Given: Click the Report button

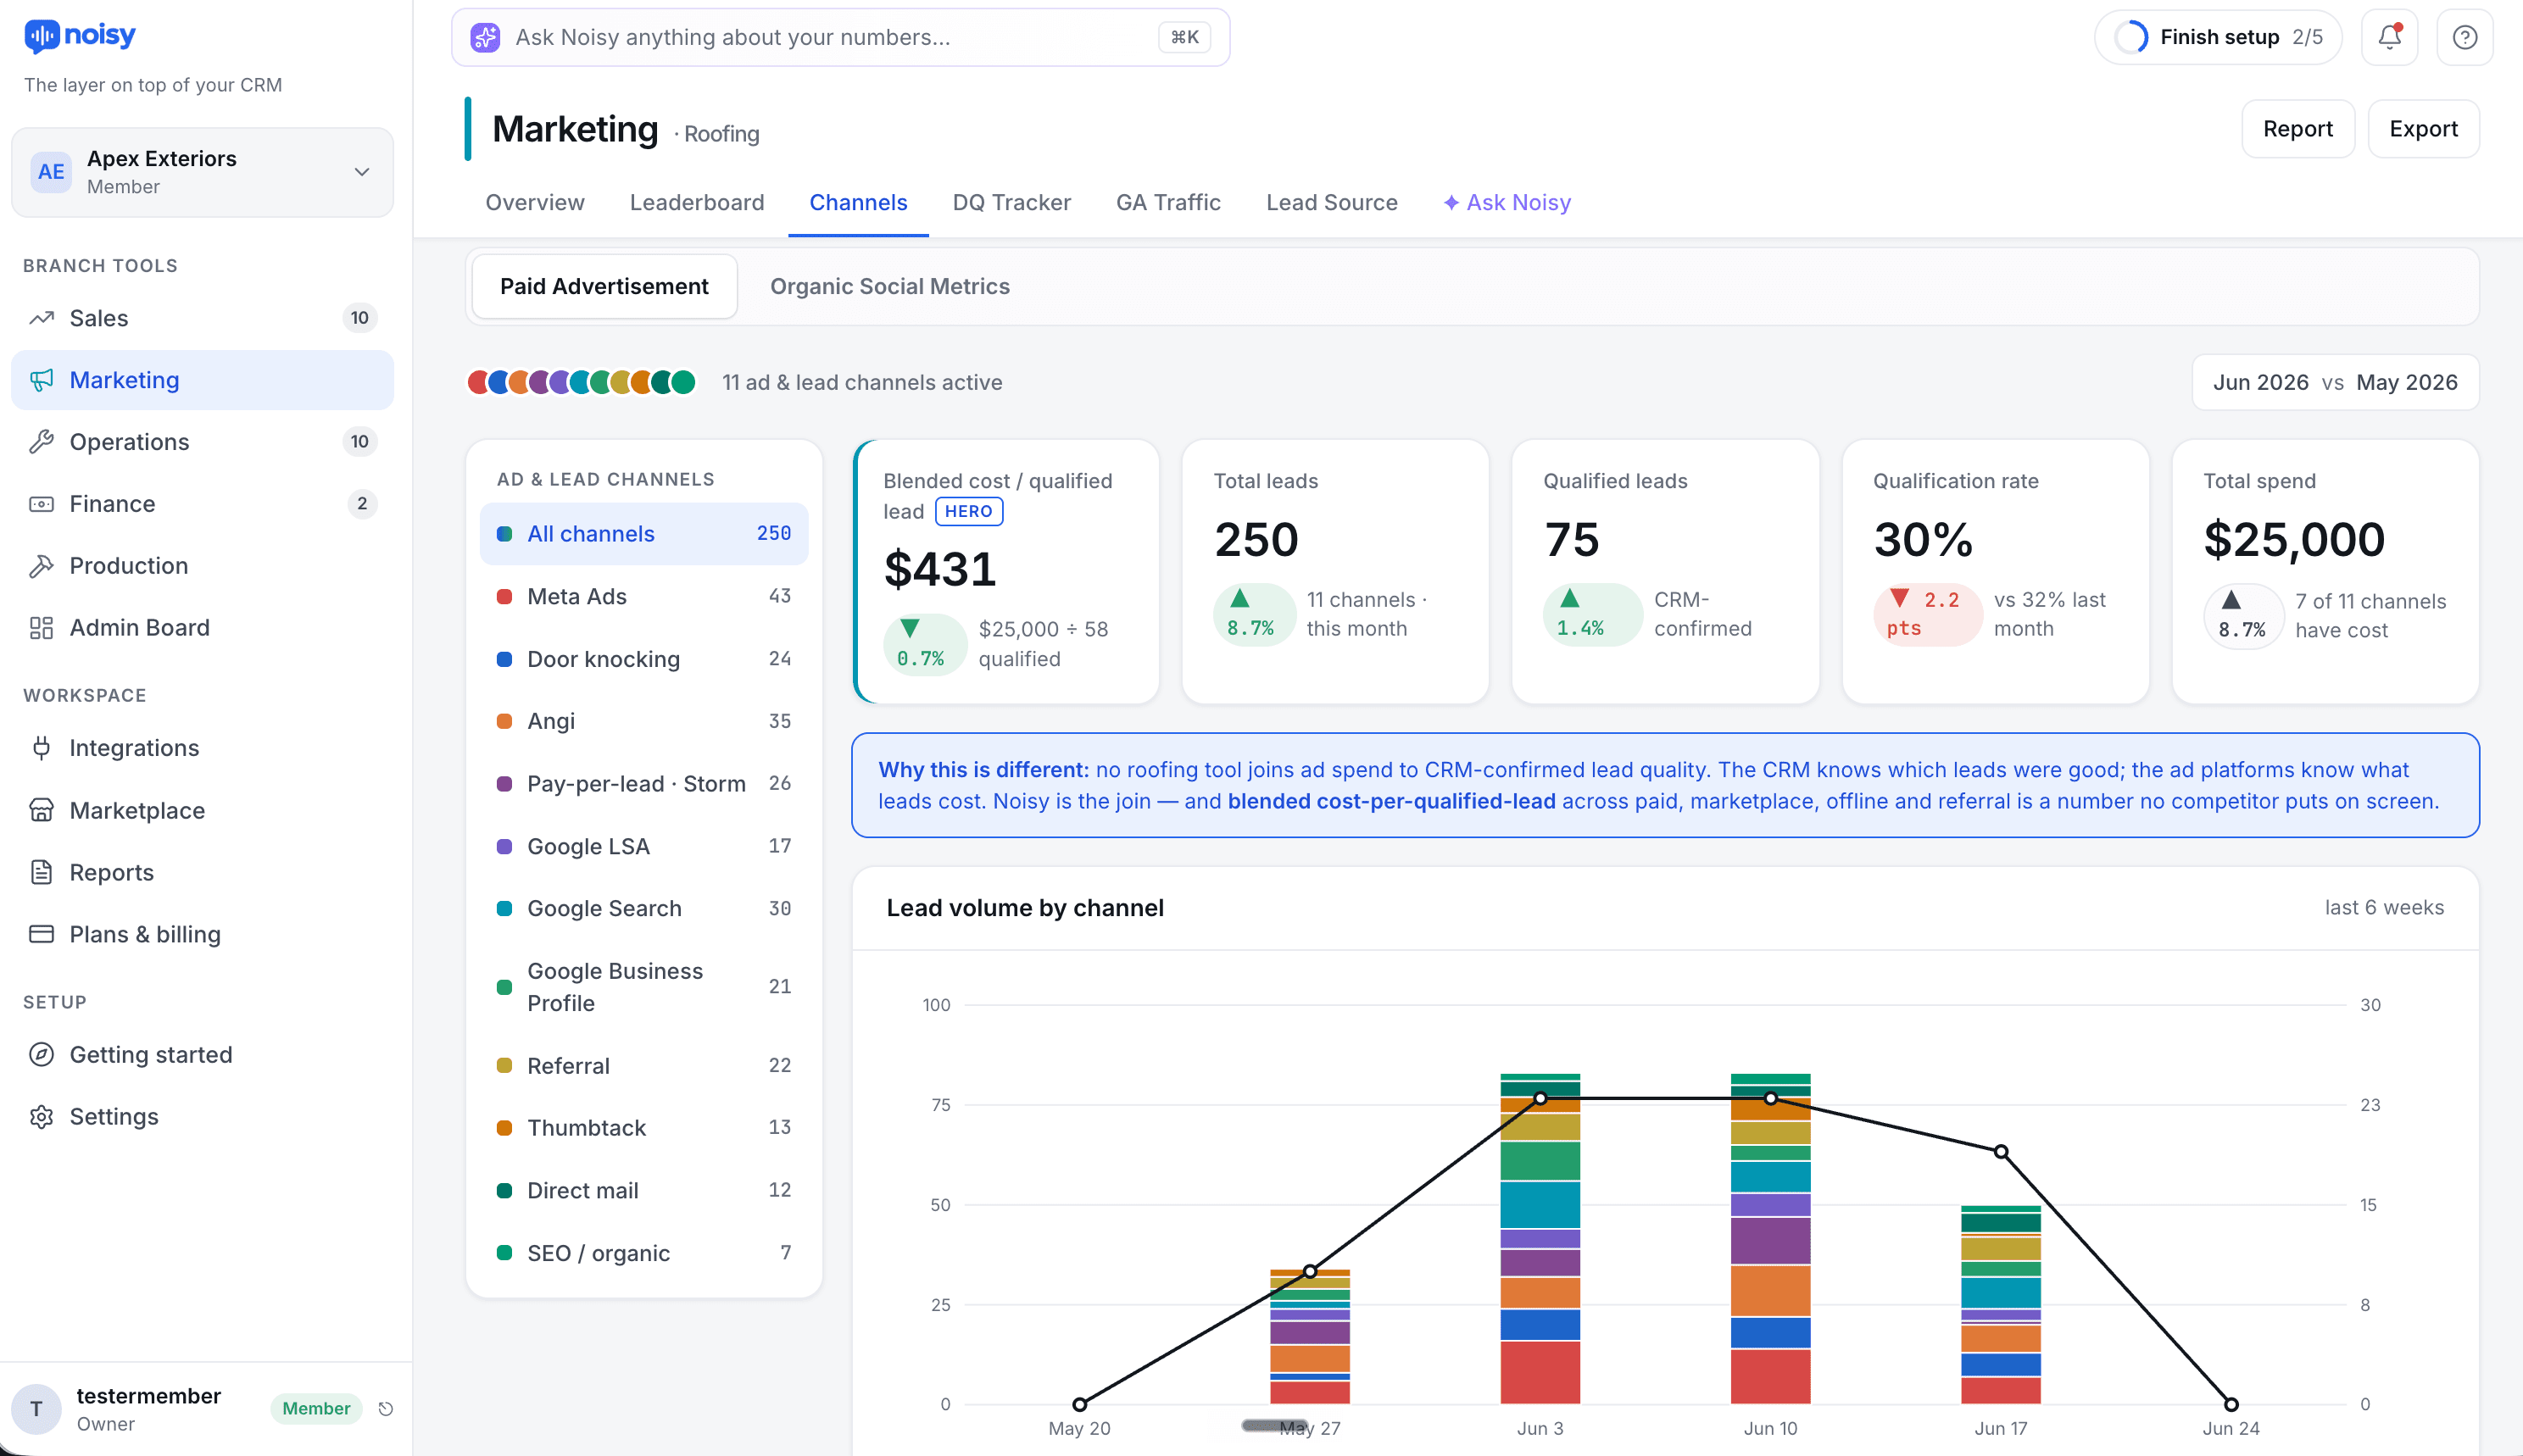Looking at the screenshot, I should tap(2297, 129).
